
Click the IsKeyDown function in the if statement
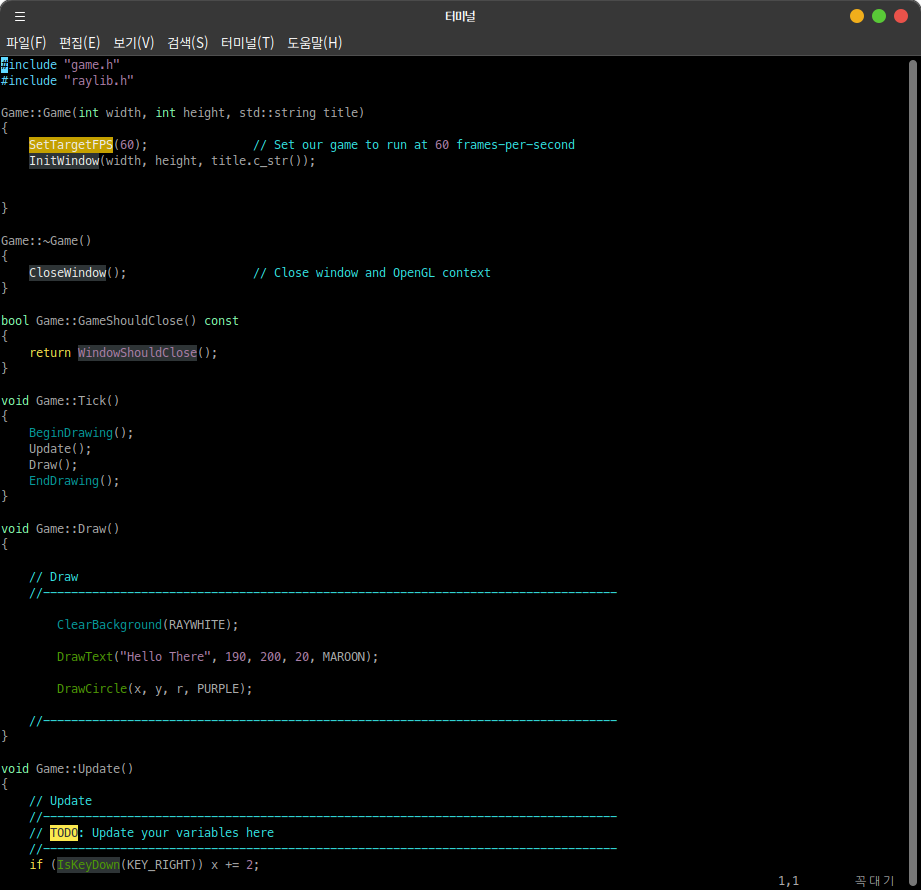pyautogui.click(x=87, y=865)
